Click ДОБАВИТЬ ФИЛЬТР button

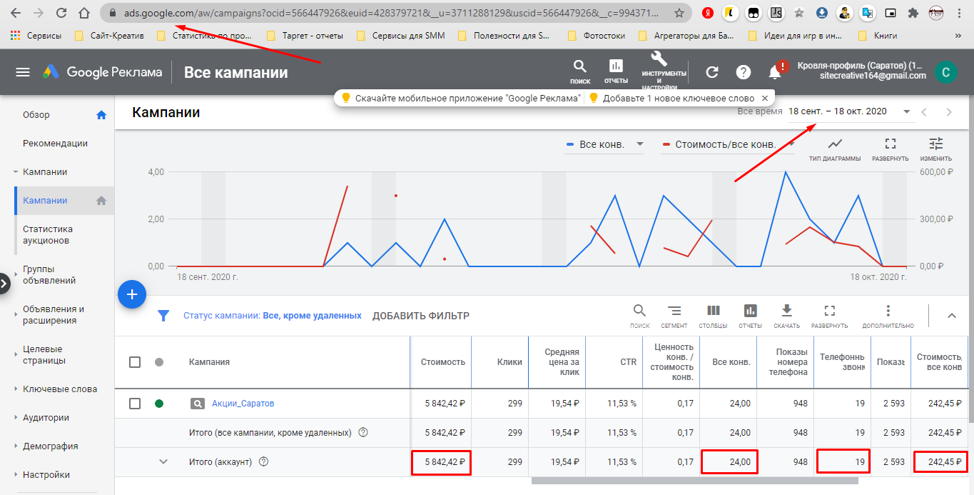coord(421,316)
